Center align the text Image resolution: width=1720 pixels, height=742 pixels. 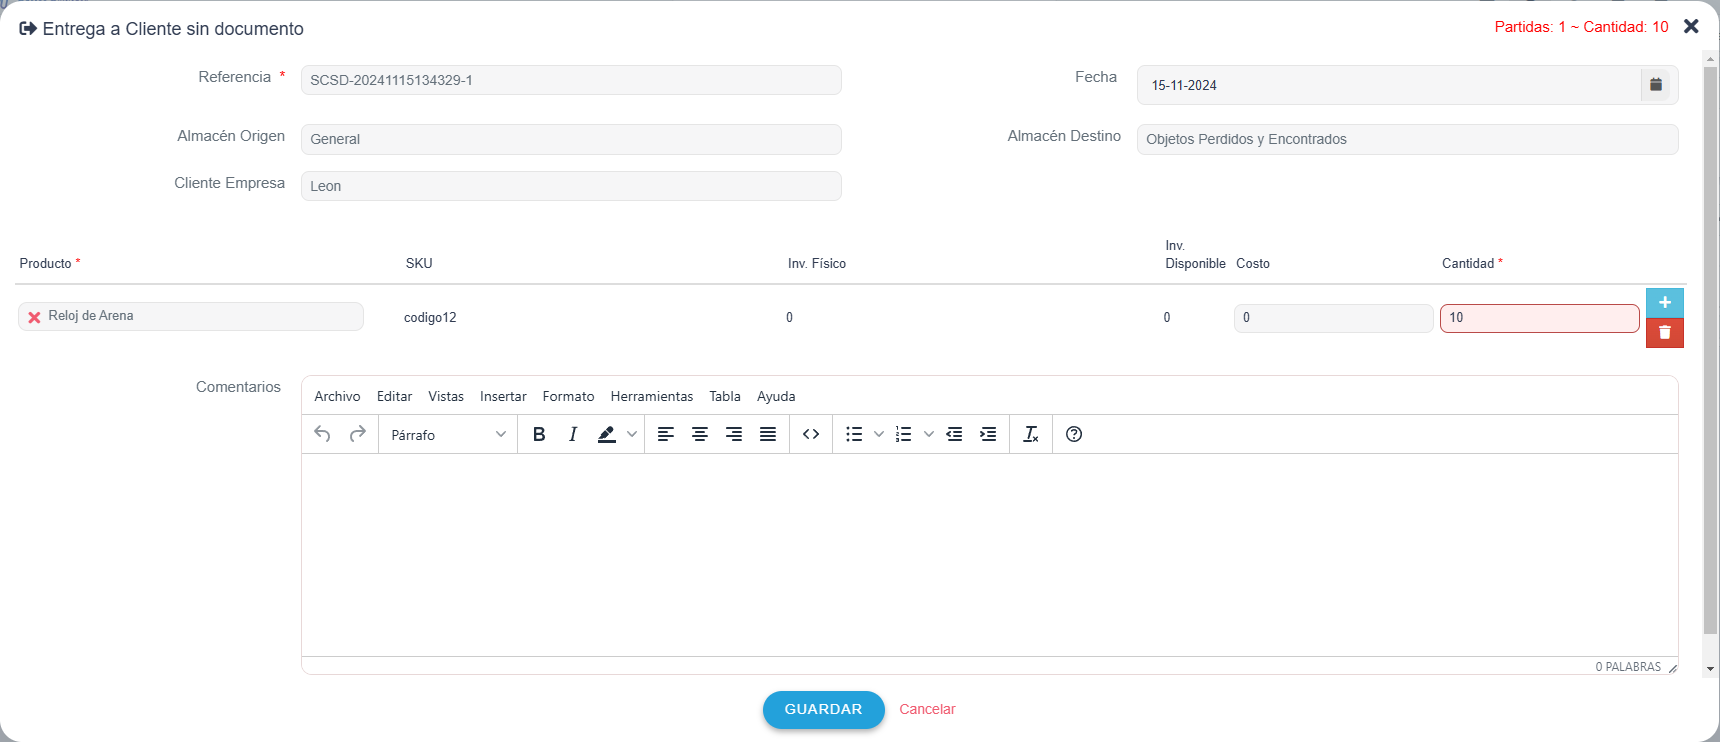[x=700, y=434]
